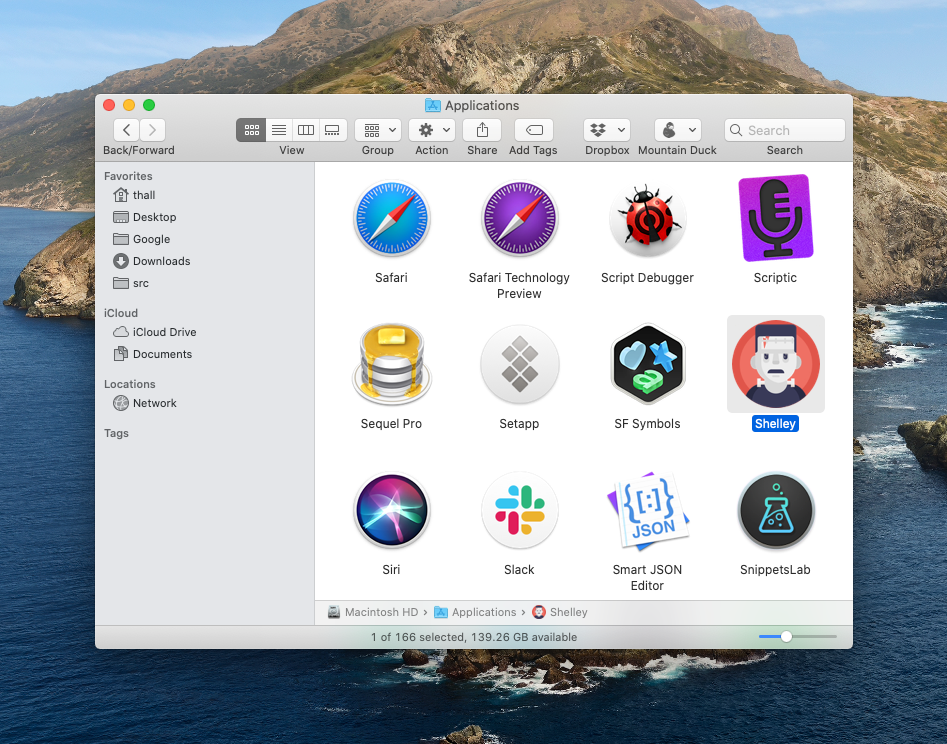This screenshot has height=744, width=947.
Task: Switch to list view mode
Action: 279,130
